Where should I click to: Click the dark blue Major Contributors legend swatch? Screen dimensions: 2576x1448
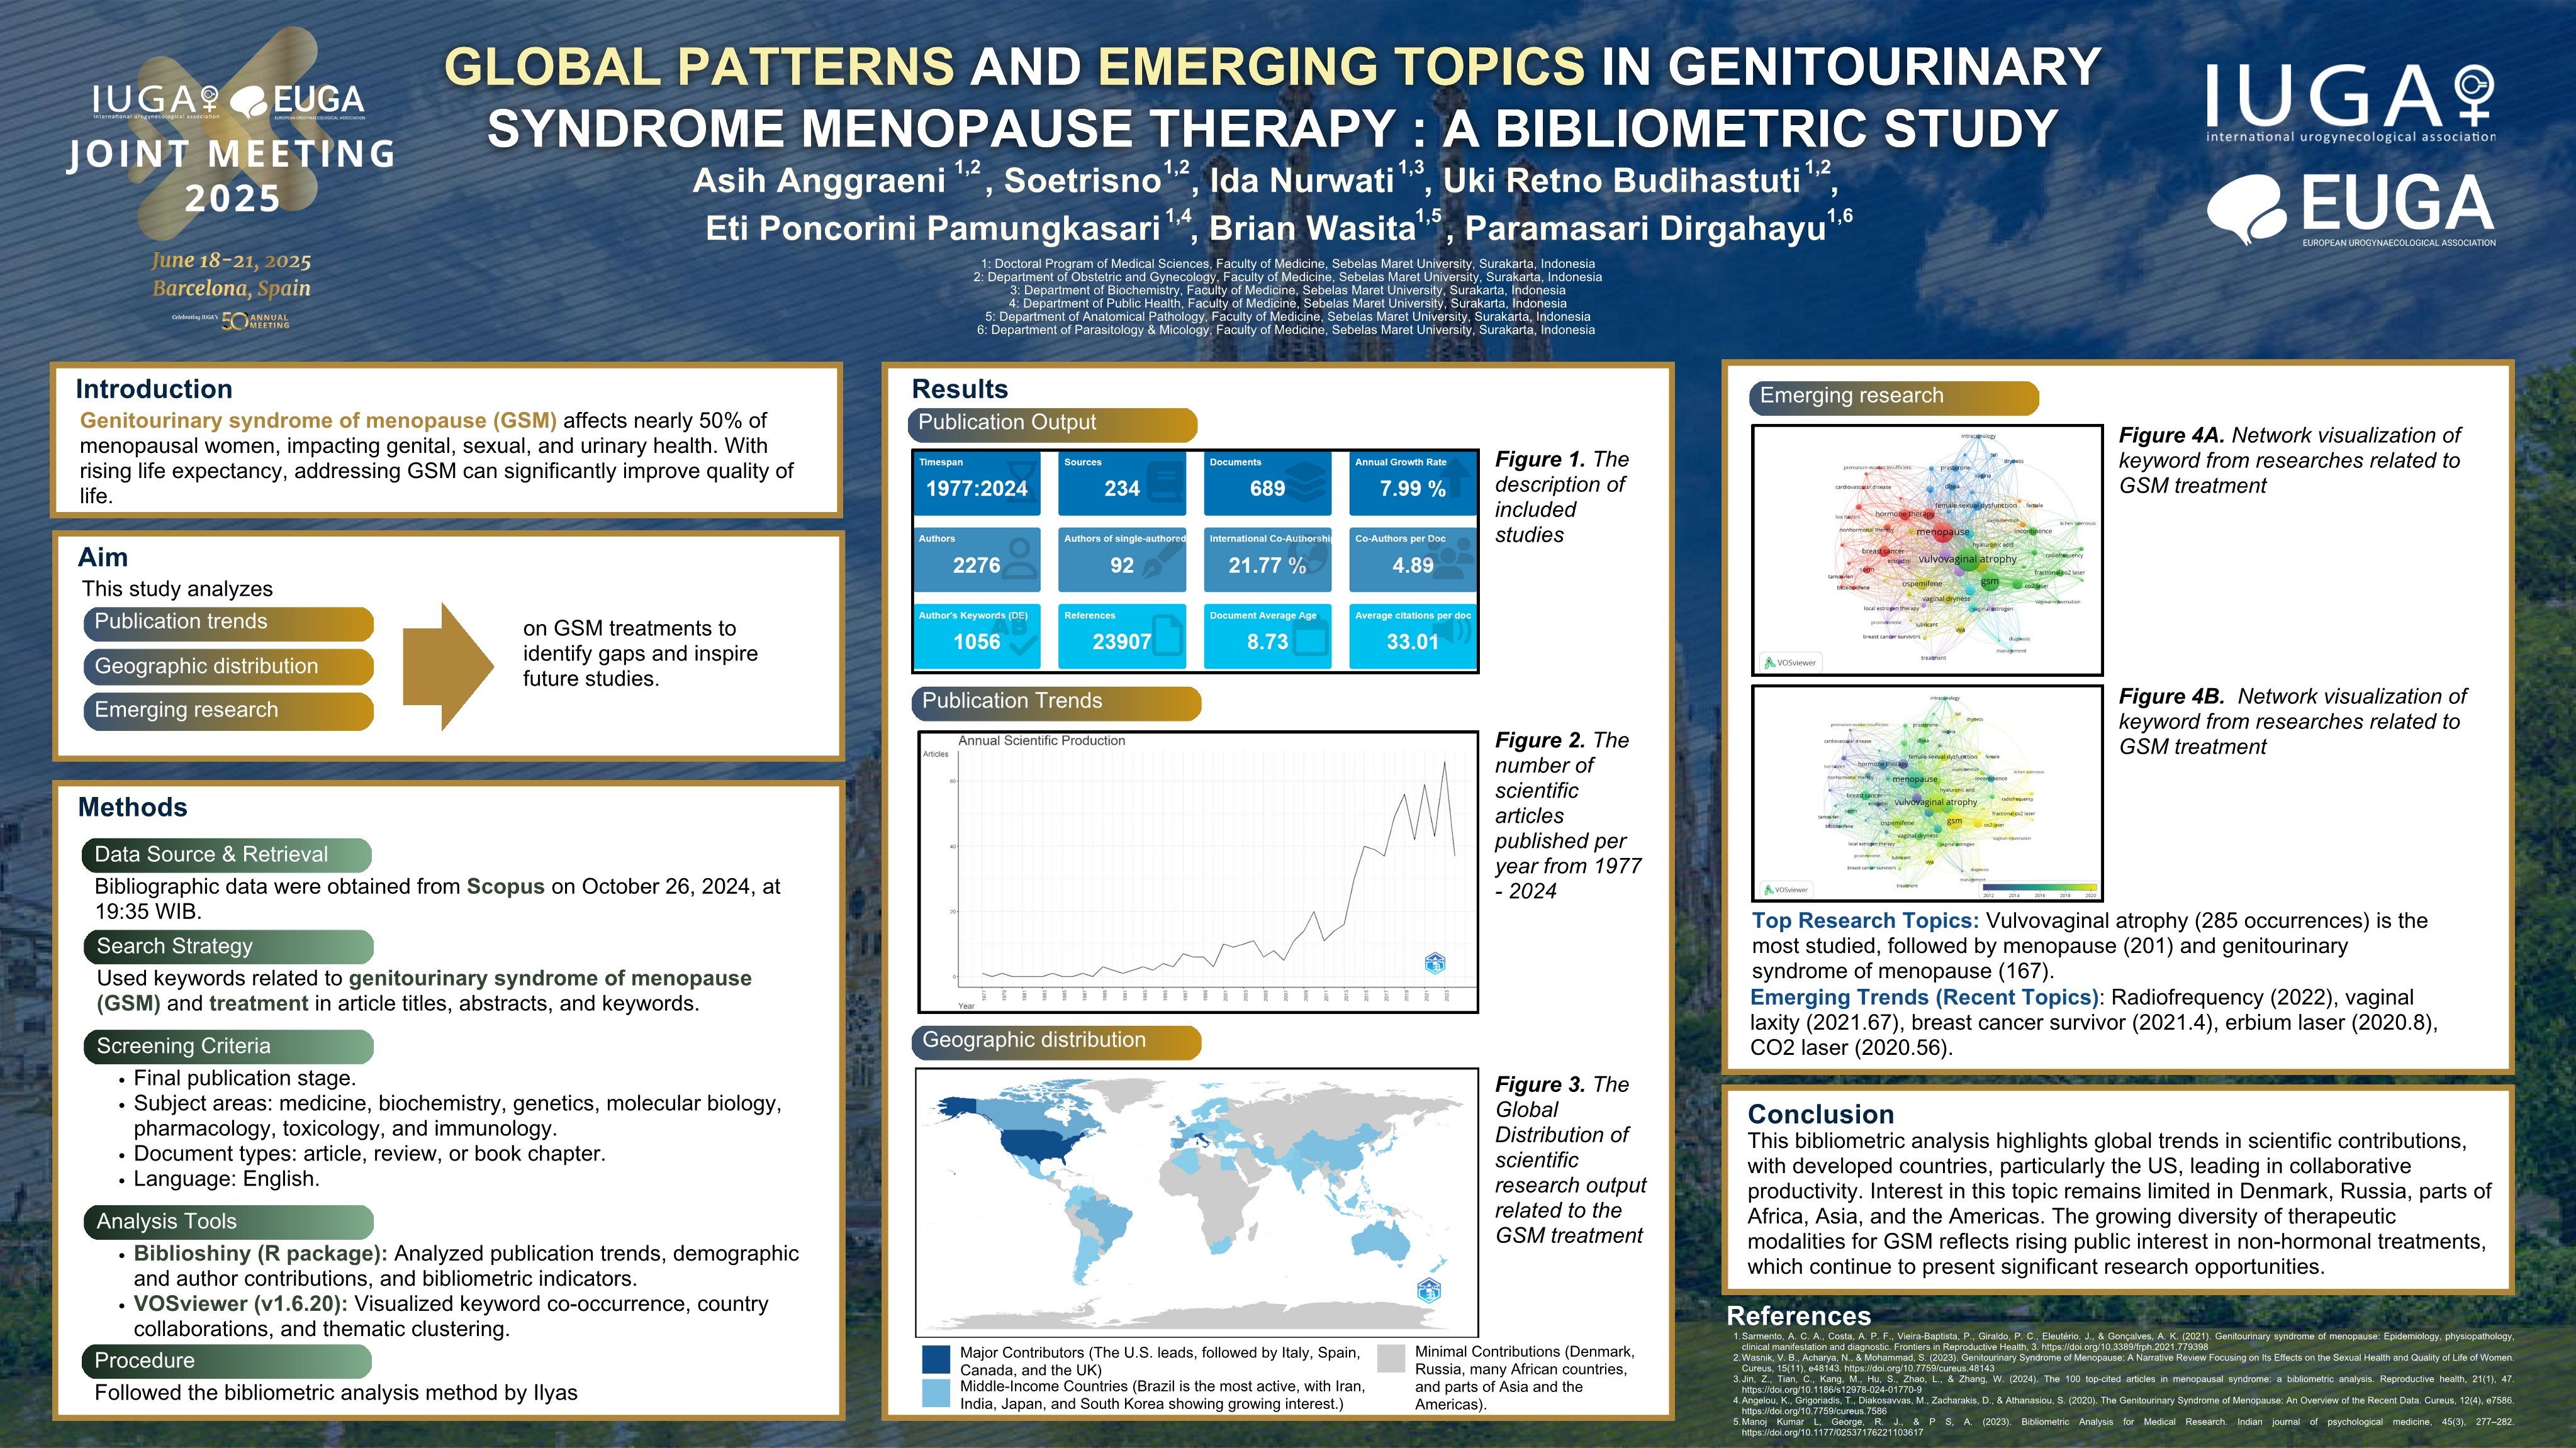pos(935,1359)
